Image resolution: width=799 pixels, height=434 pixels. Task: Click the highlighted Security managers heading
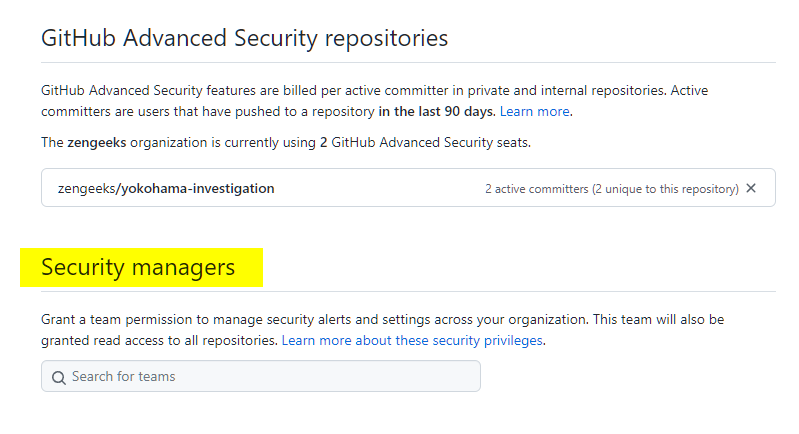click(x=138, y=267)
